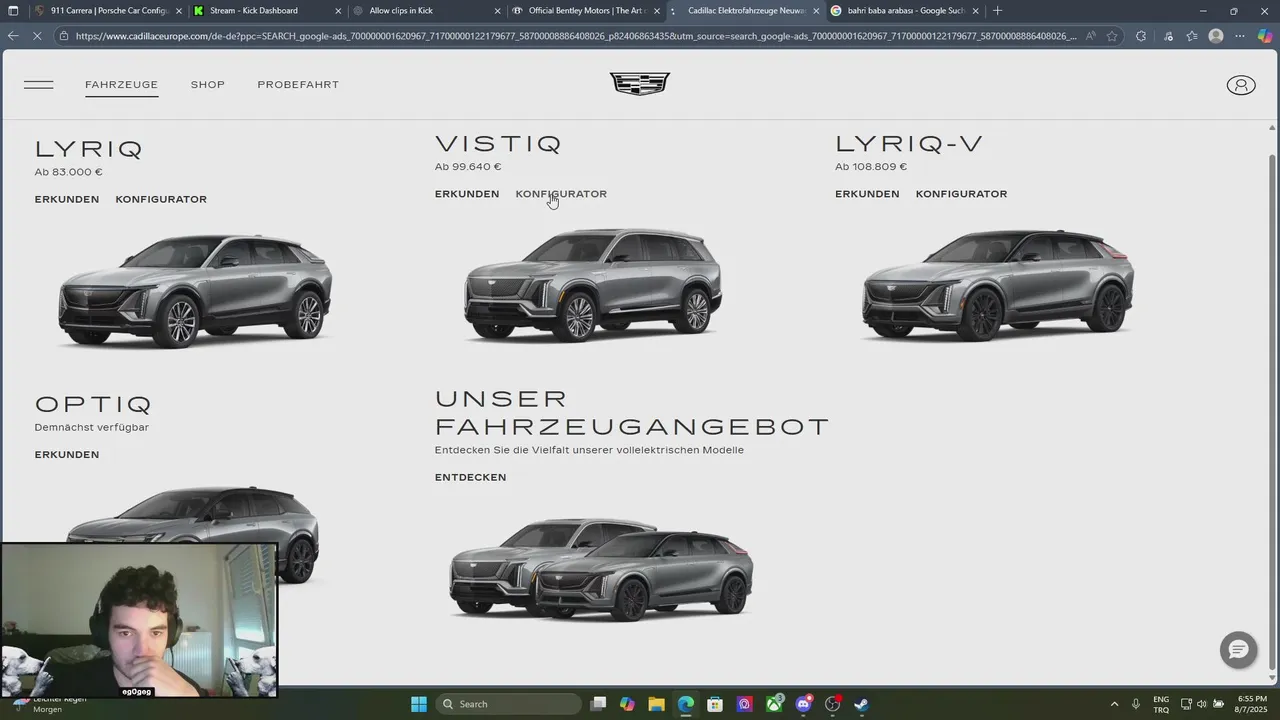This screenshot has width=1280, height=720.
Task: Stop page loading button
Action: [x=38, y=36]
